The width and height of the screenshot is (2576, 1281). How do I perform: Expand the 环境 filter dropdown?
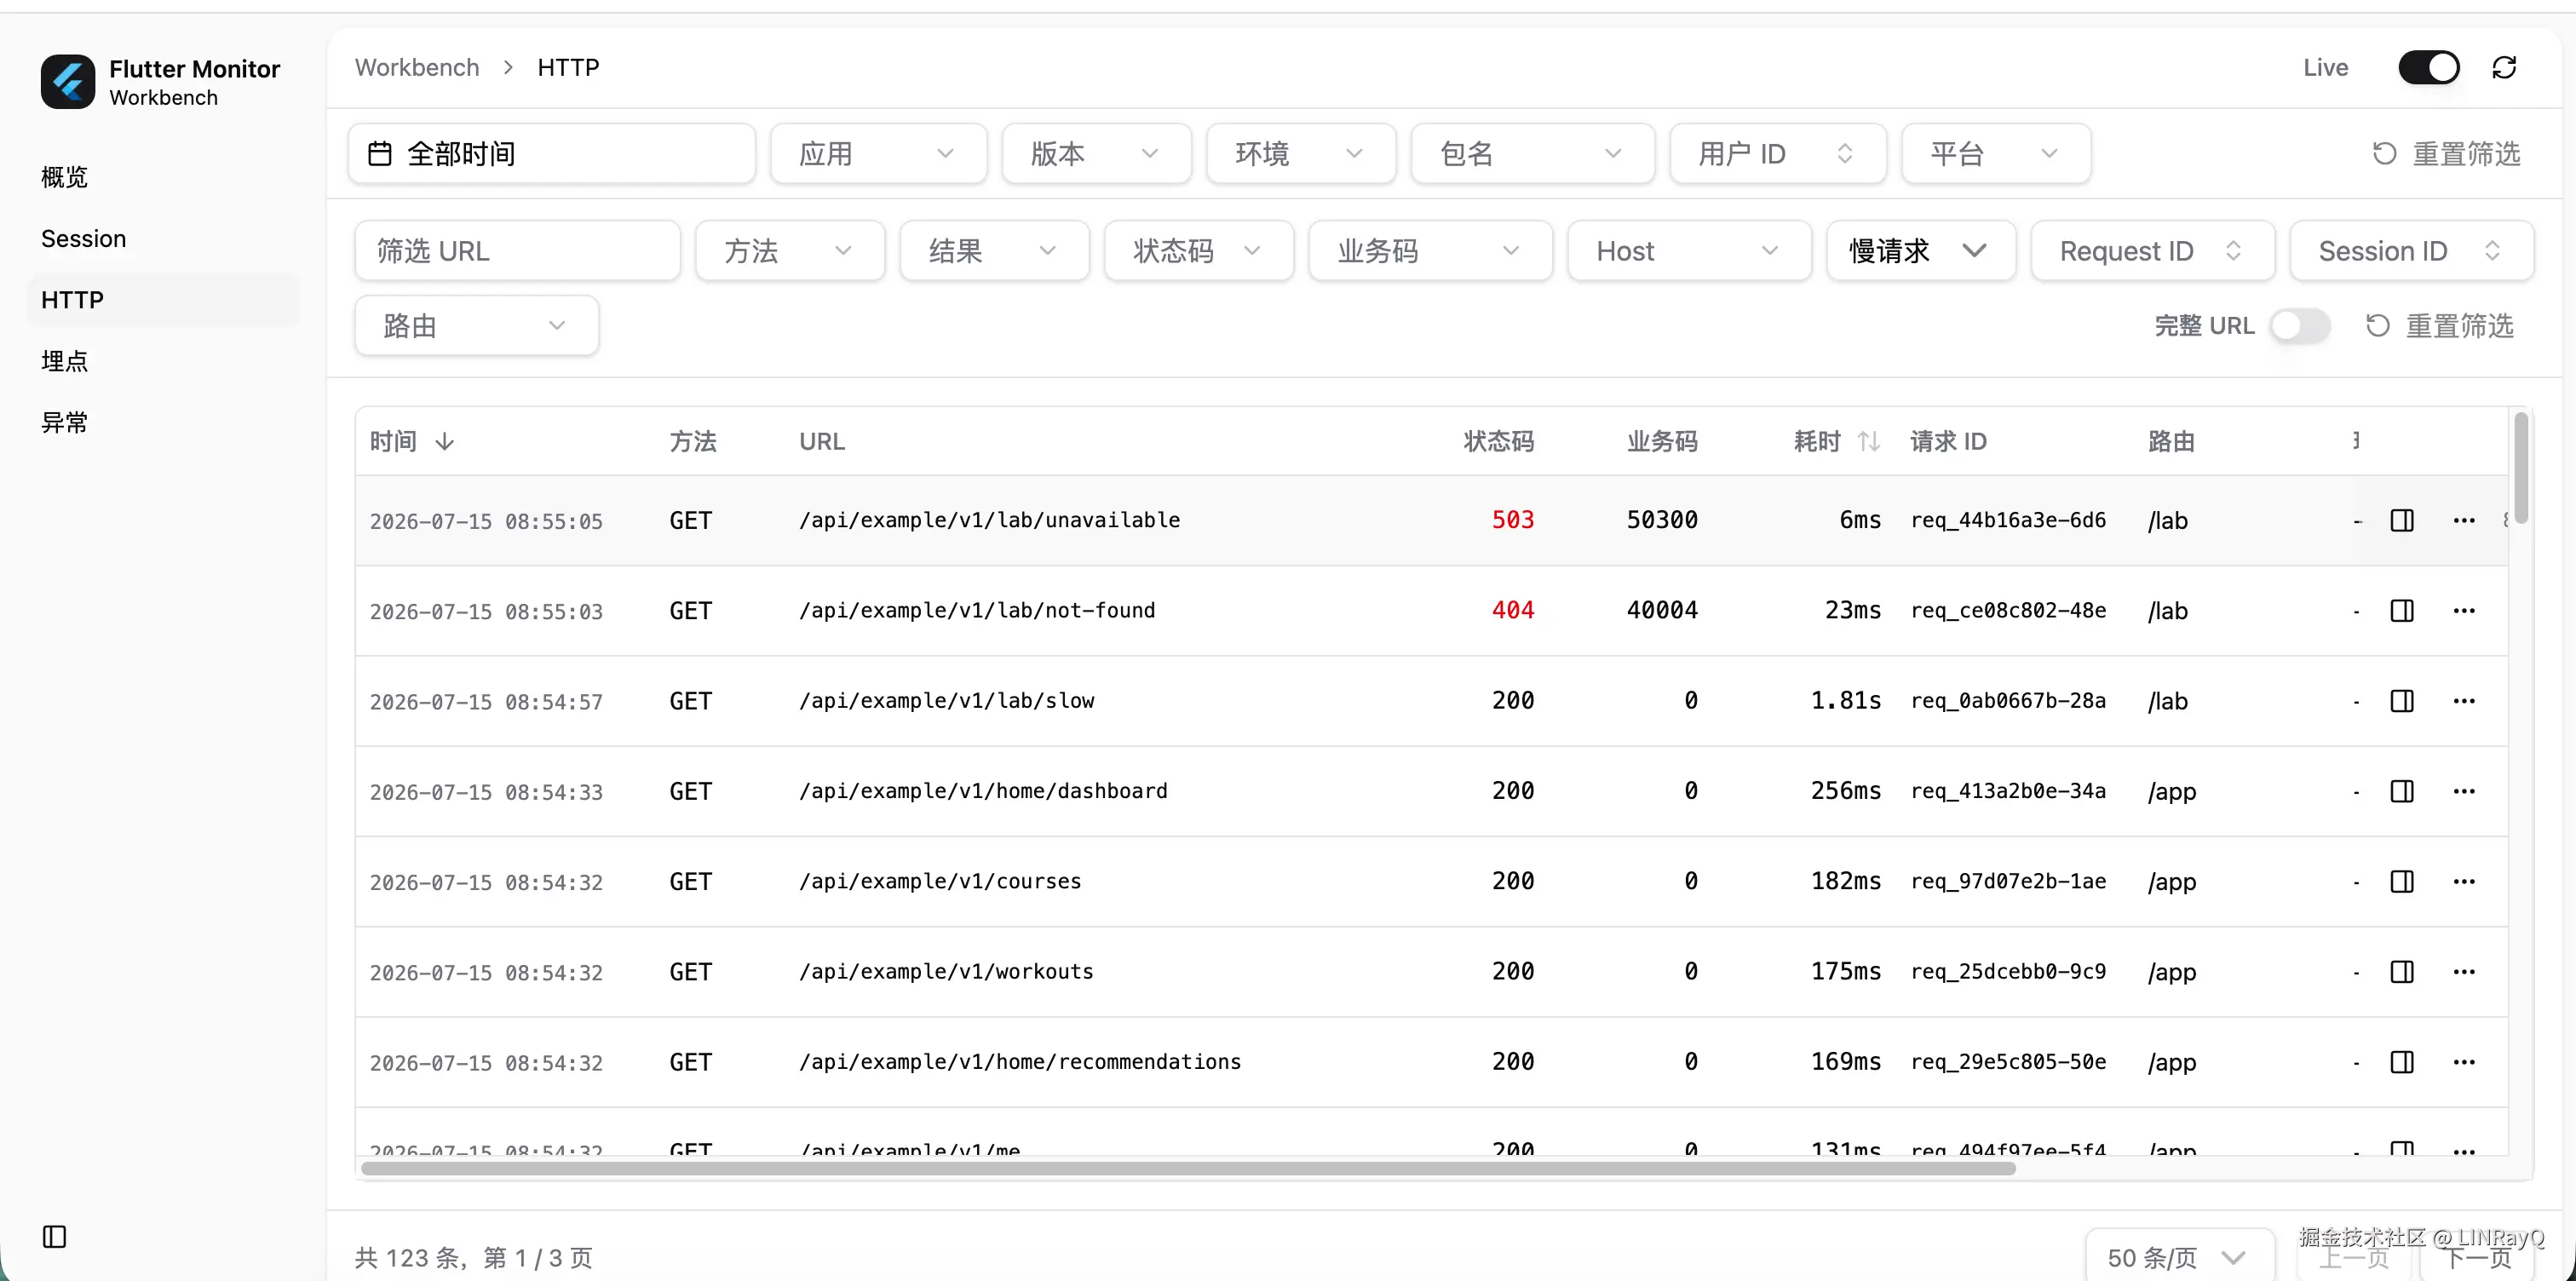pos(1301,154)
